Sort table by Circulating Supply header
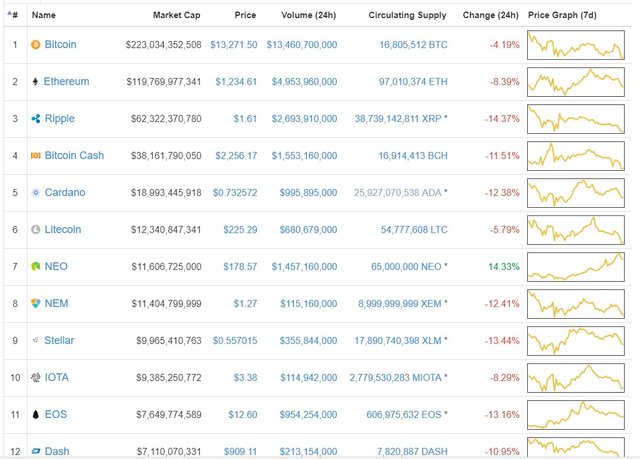640x459 pixels. (407, 15)
